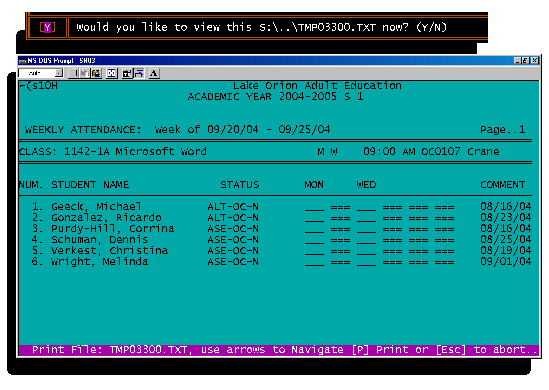Click the 'COMMENT' column header
The height and width of the screenshot is (390, 549).
[502, 185]
